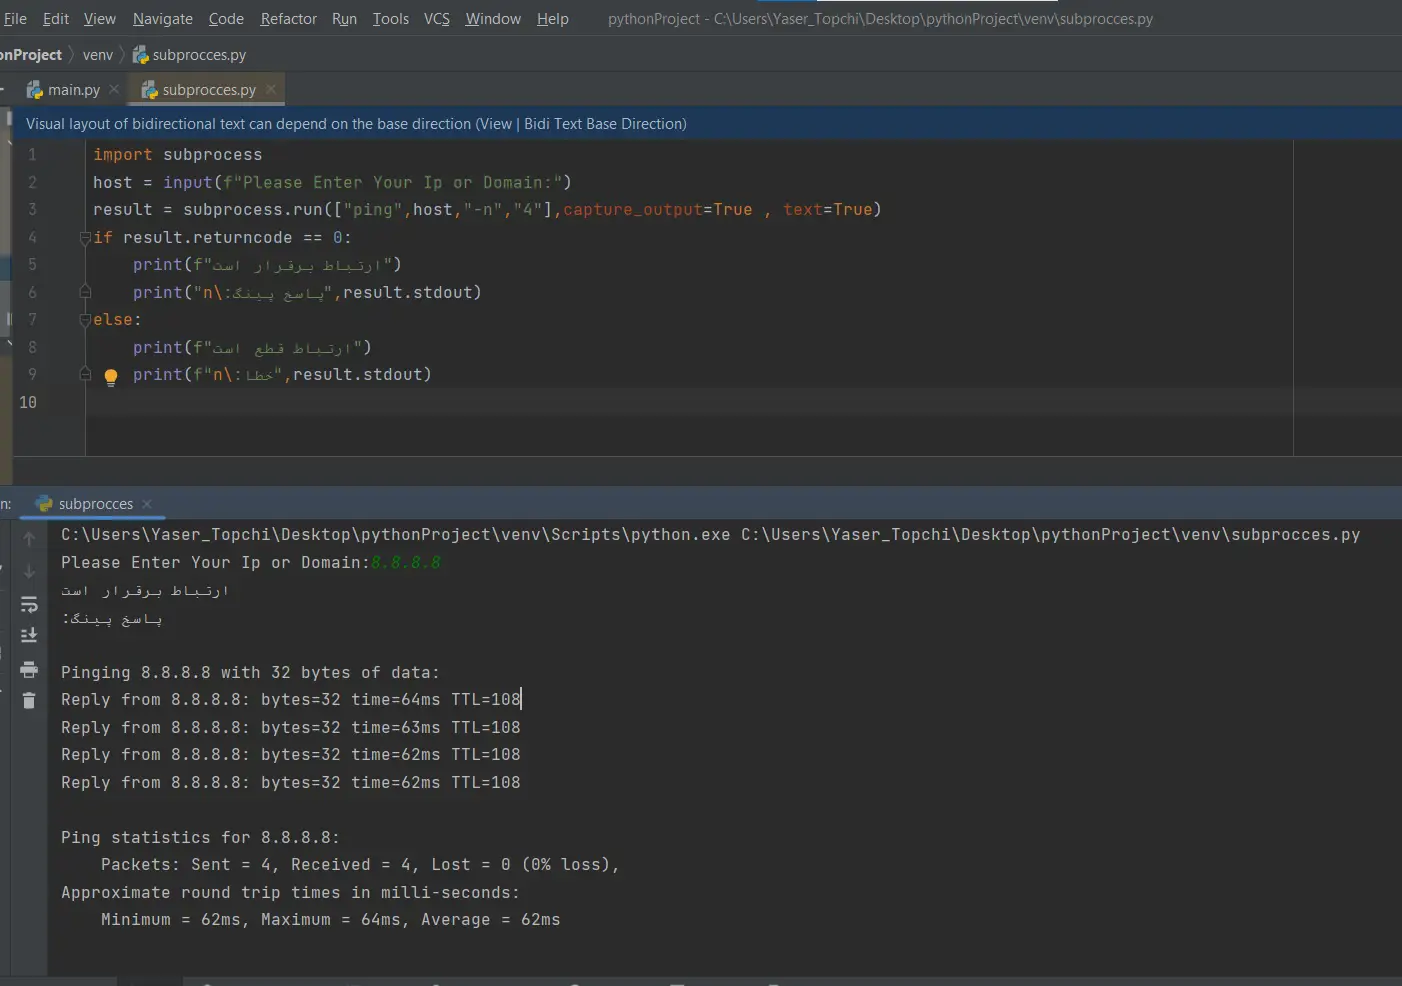
Task: Click 'result.stdout' on line 9
Action: coord(357,375)
